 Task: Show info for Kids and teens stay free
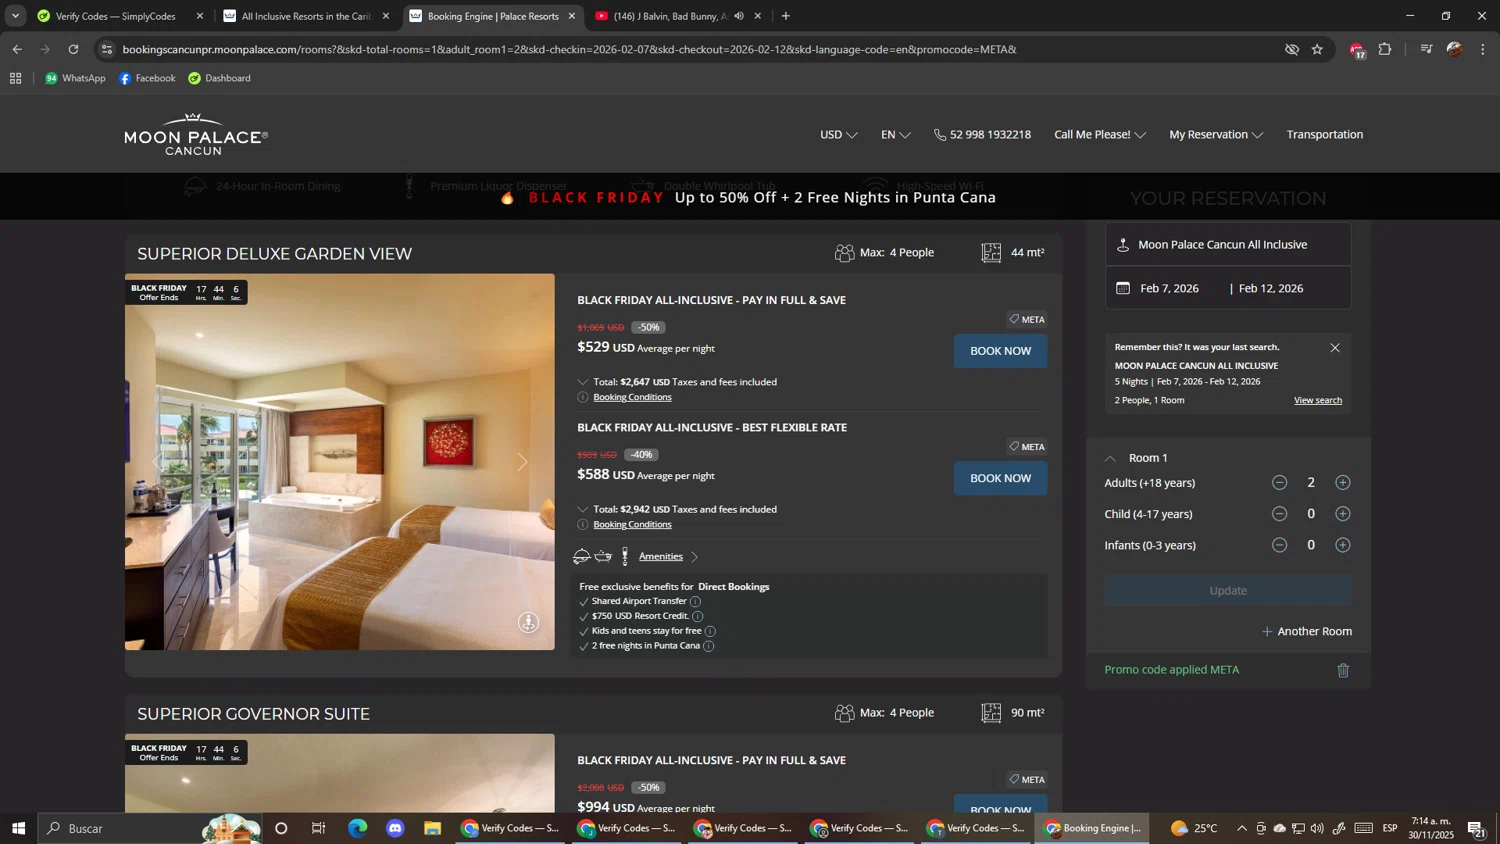pyautogui.click(x=710, y=631)
